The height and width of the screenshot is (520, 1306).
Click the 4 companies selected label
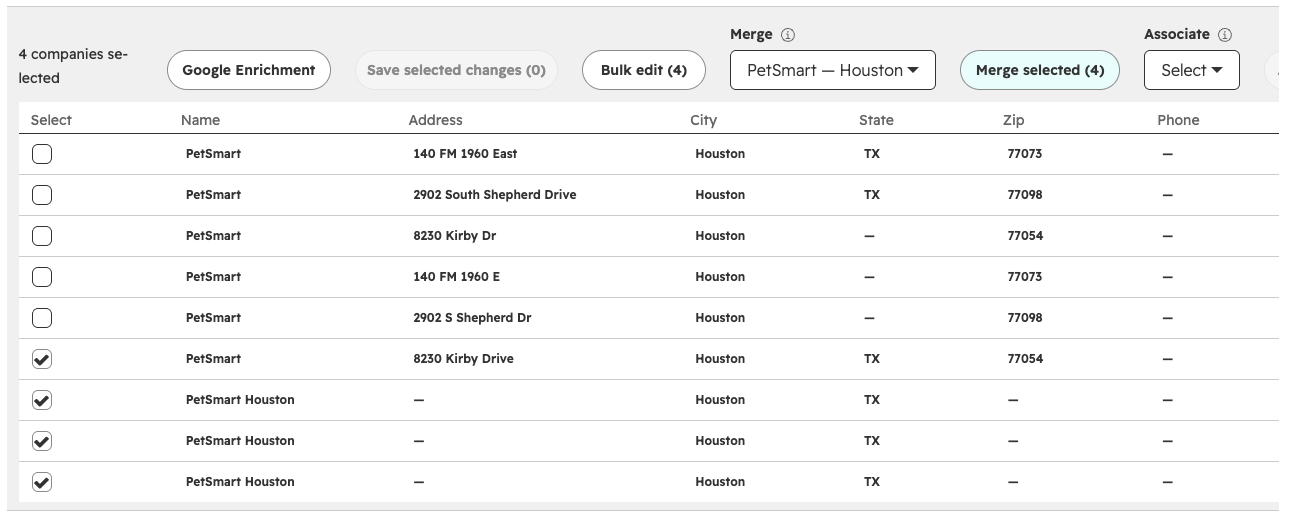[73, 66]
